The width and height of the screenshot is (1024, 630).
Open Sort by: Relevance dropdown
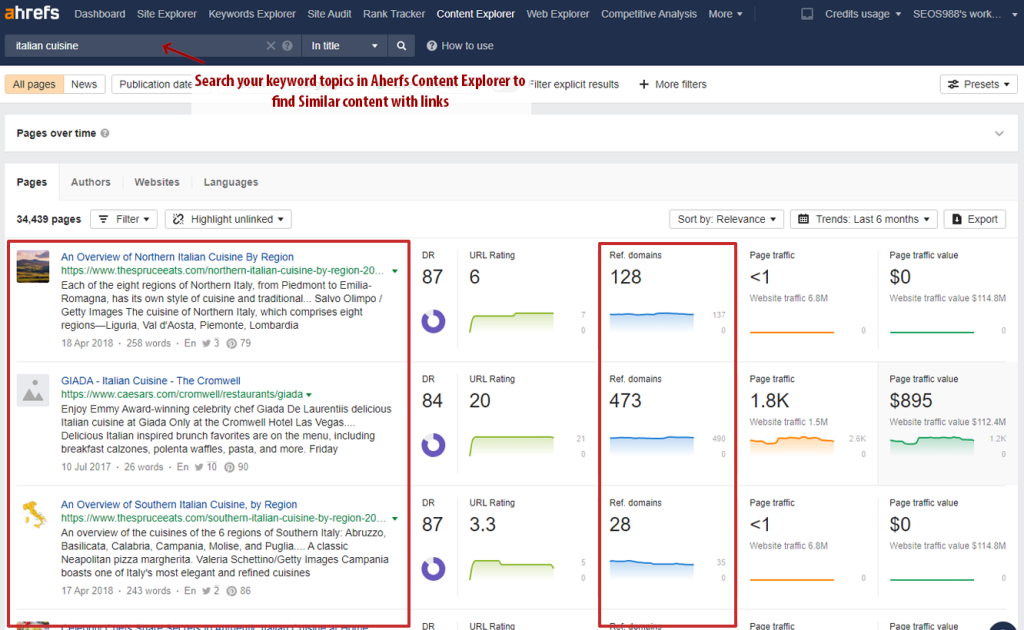726,219
